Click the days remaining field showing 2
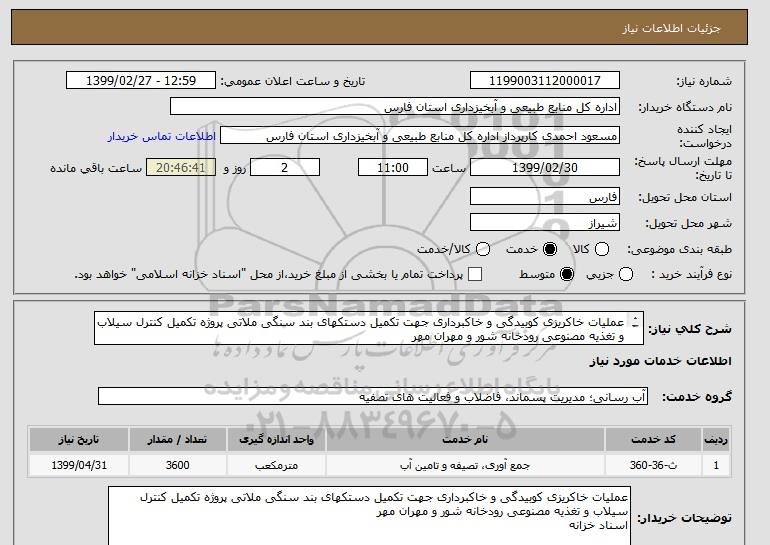This screenshot has width=770, height=545. click(x=285, y=167)
